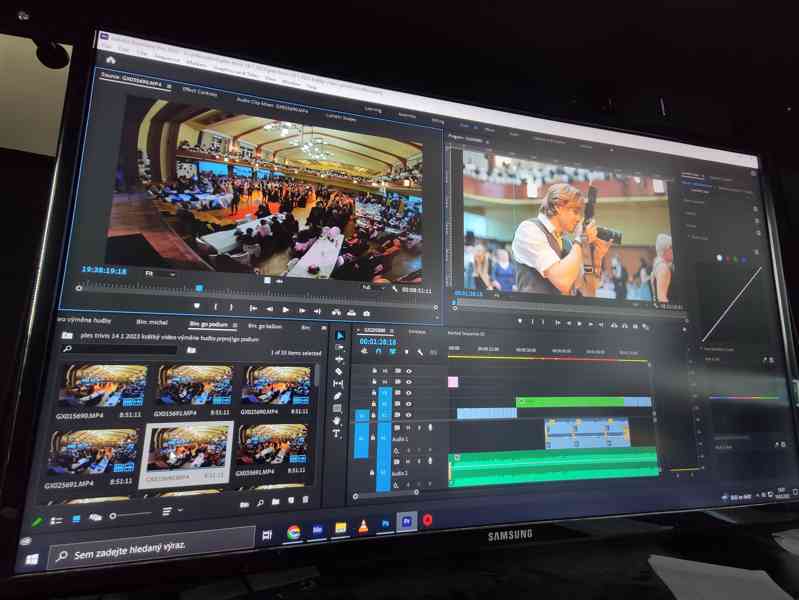Open Source tab panel menu
This screenshot has height=600, width=799.
point(169,86)
